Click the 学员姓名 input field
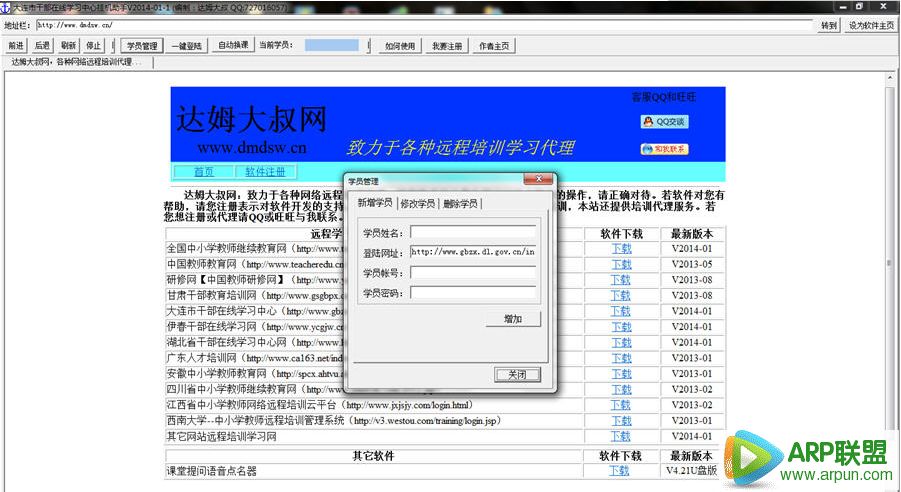 point(473,232)
